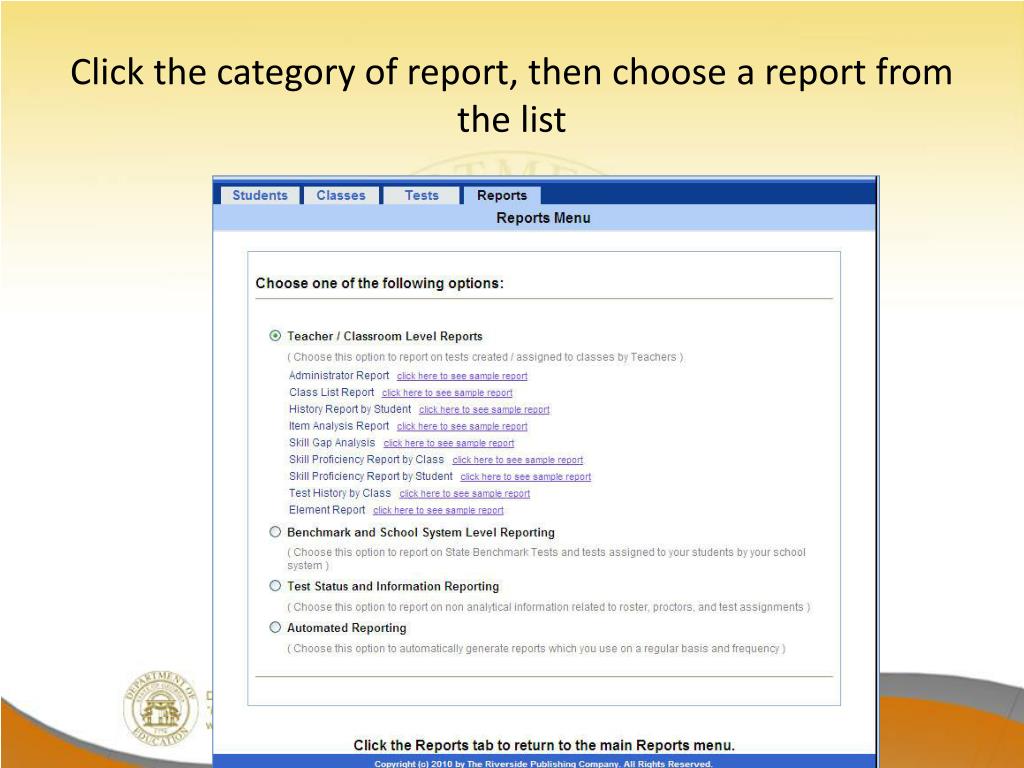View sample report link for Element Report
1024x768 pixels.
[x=438, y=511]
